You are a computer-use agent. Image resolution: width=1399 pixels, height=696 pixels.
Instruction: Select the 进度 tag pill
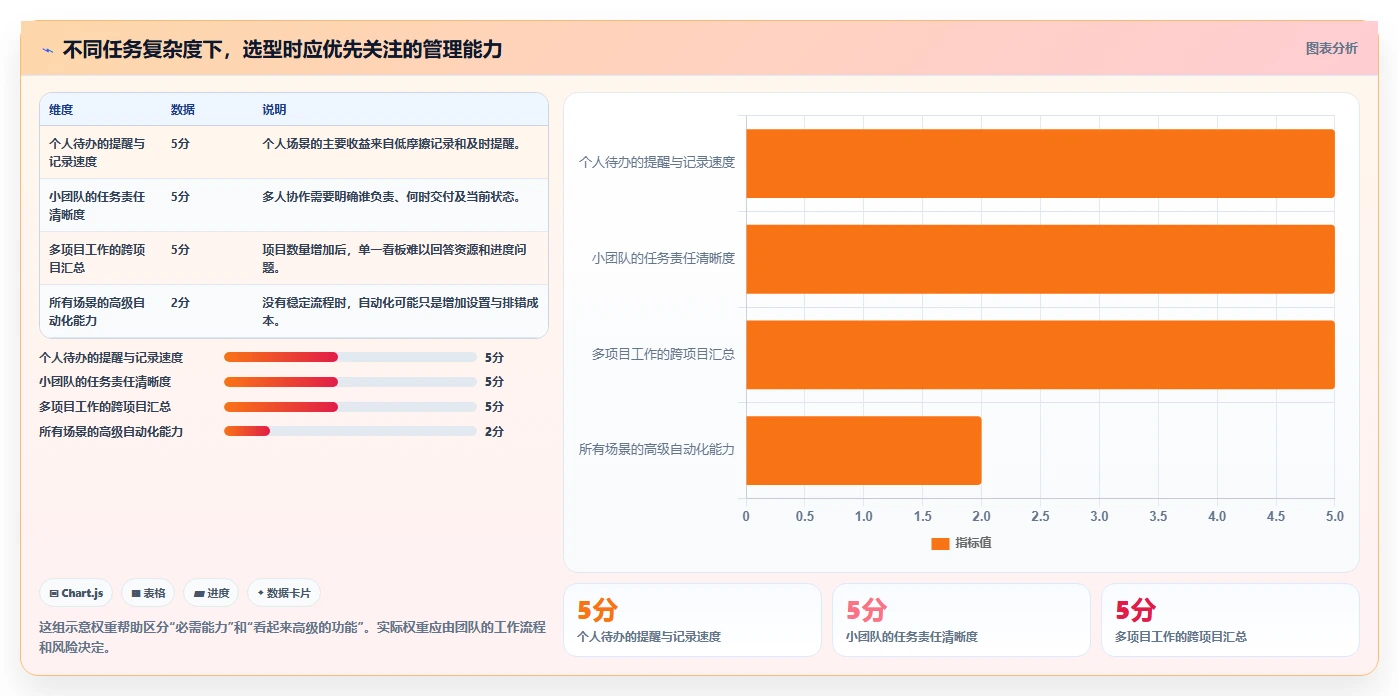tap(211, 593)
